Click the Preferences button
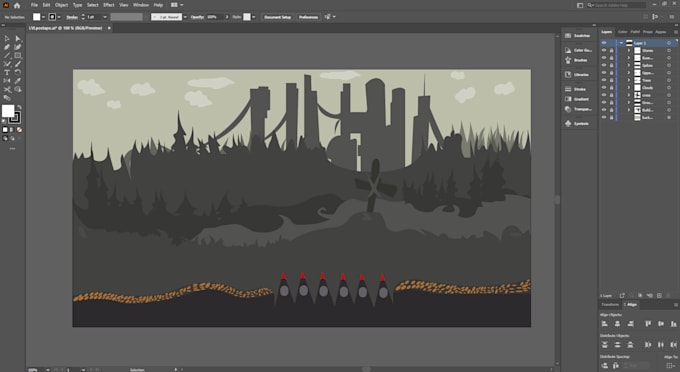 308,17
